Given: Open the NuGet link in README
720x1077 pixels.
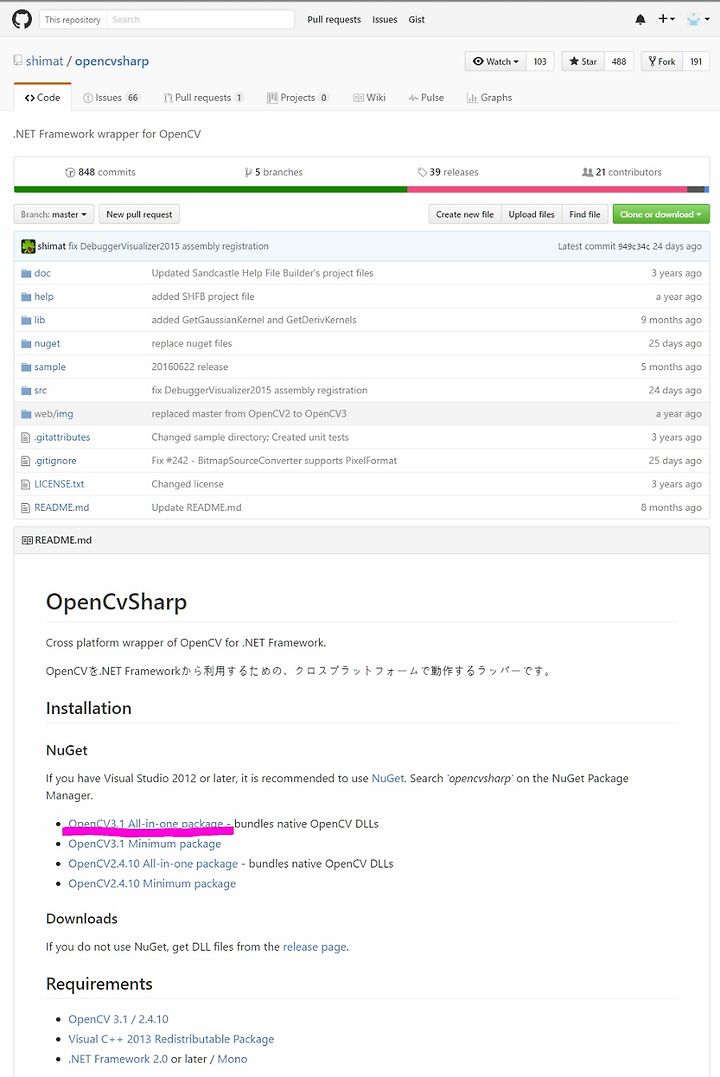Looking at the screenshot, I should coord(387,778).
